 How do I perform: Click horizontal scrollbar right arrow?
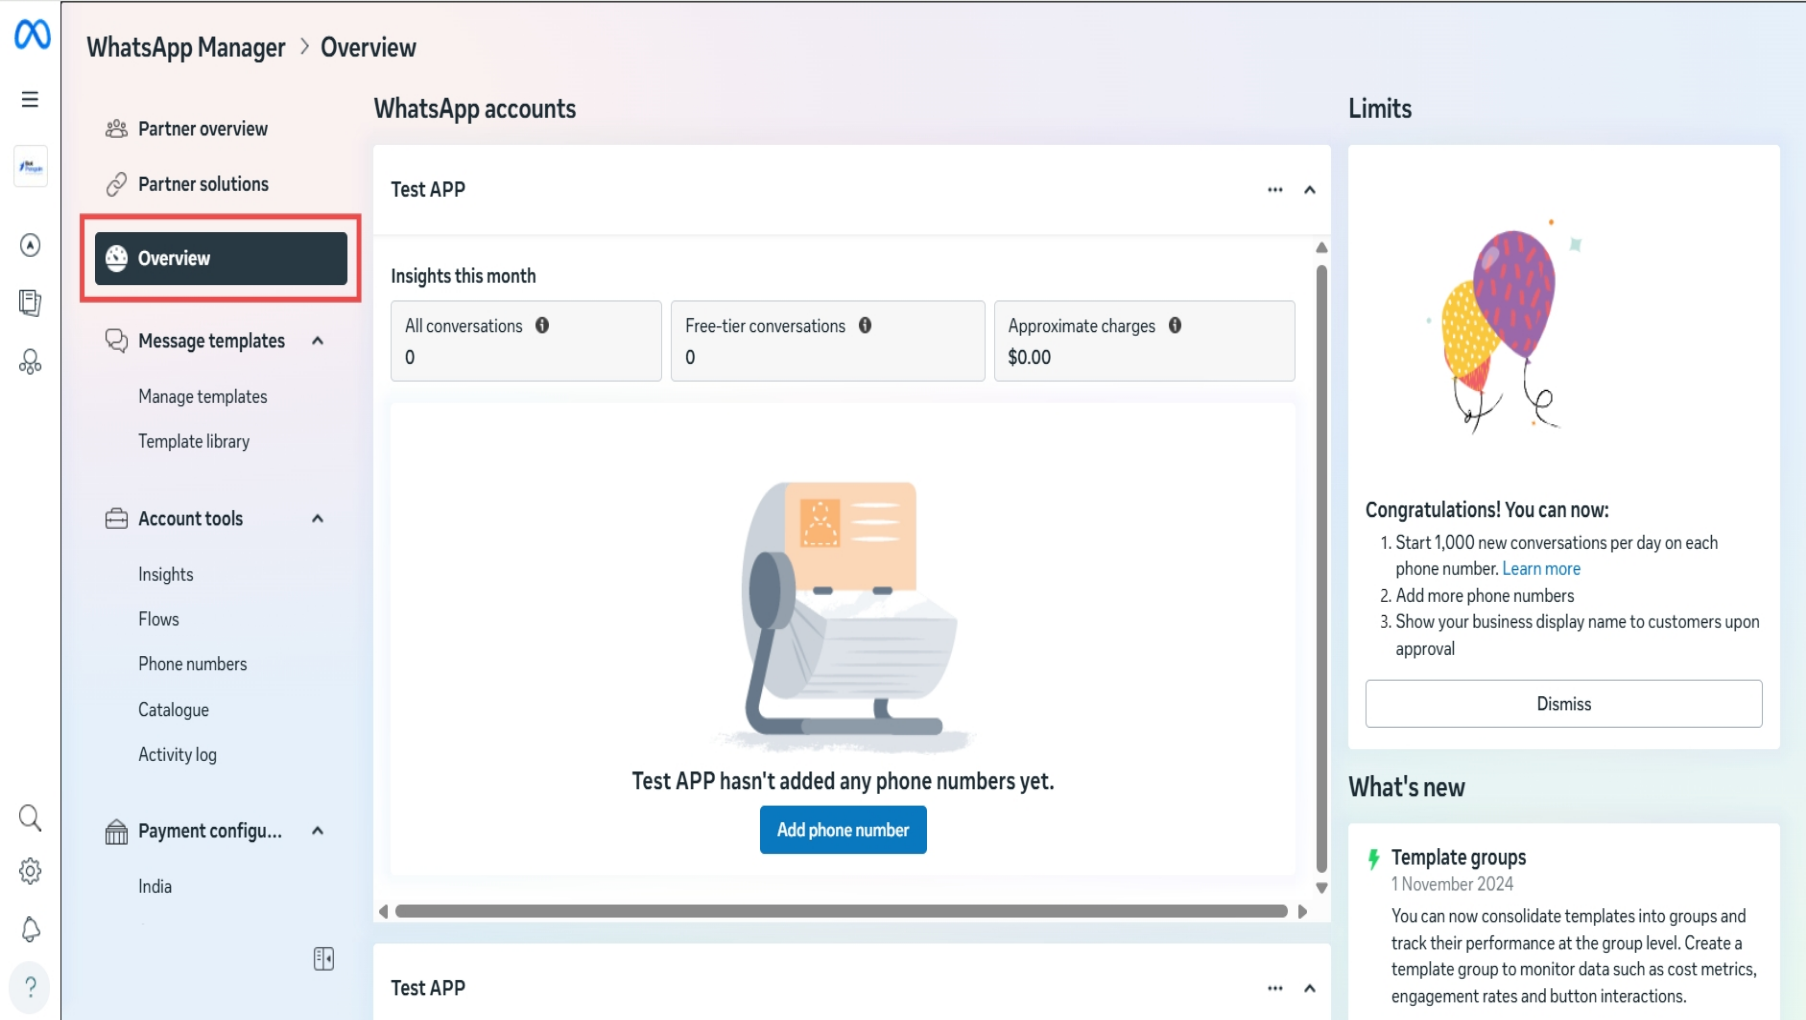(1302, 911)
